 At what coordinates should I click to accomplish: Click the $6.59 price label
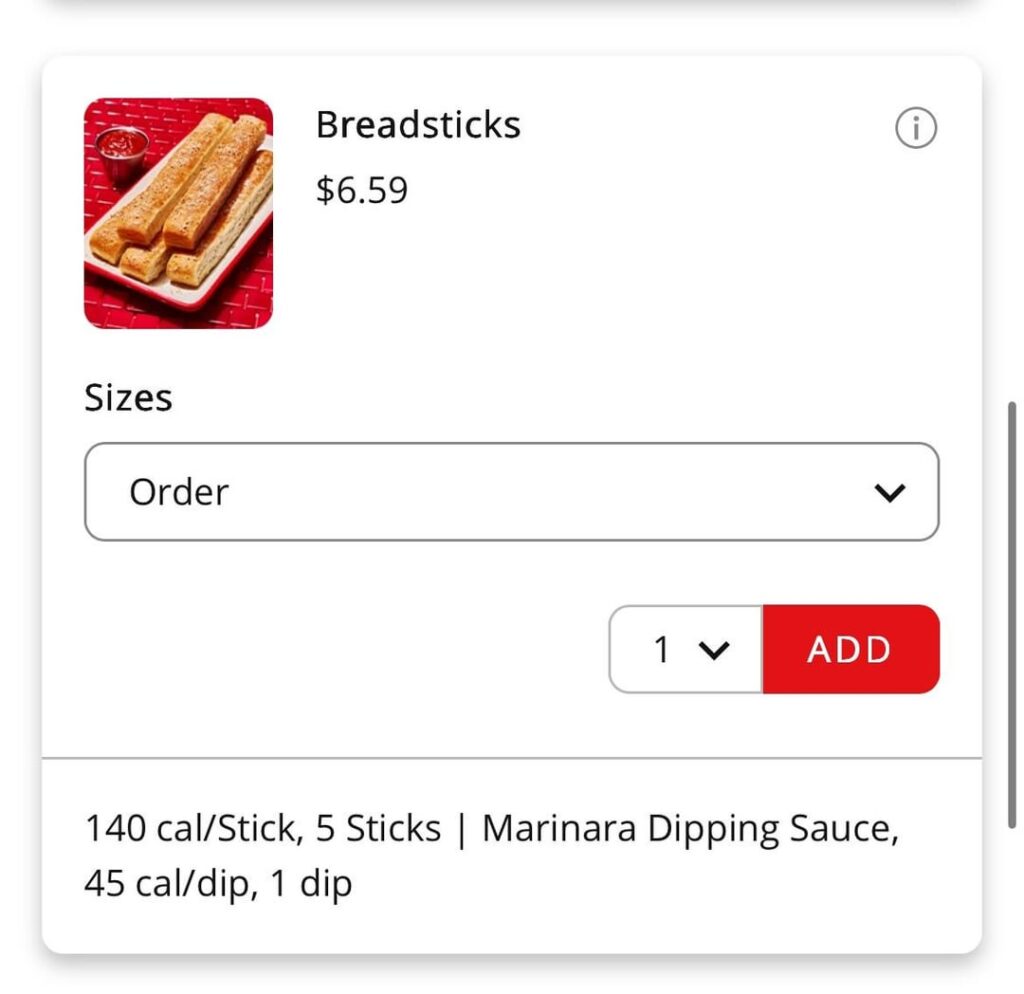(x=361, y=190)
